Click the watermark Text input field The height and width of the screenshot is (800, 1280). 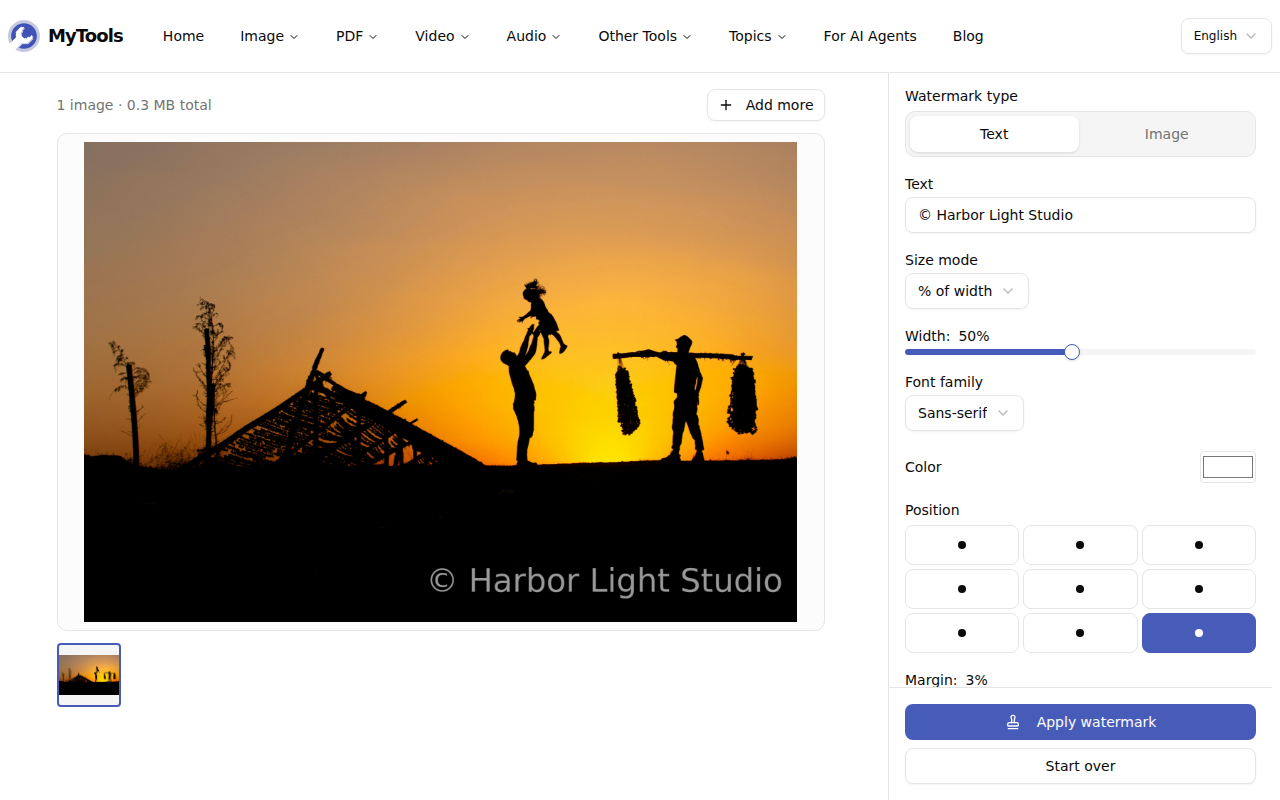point(1080,215)
